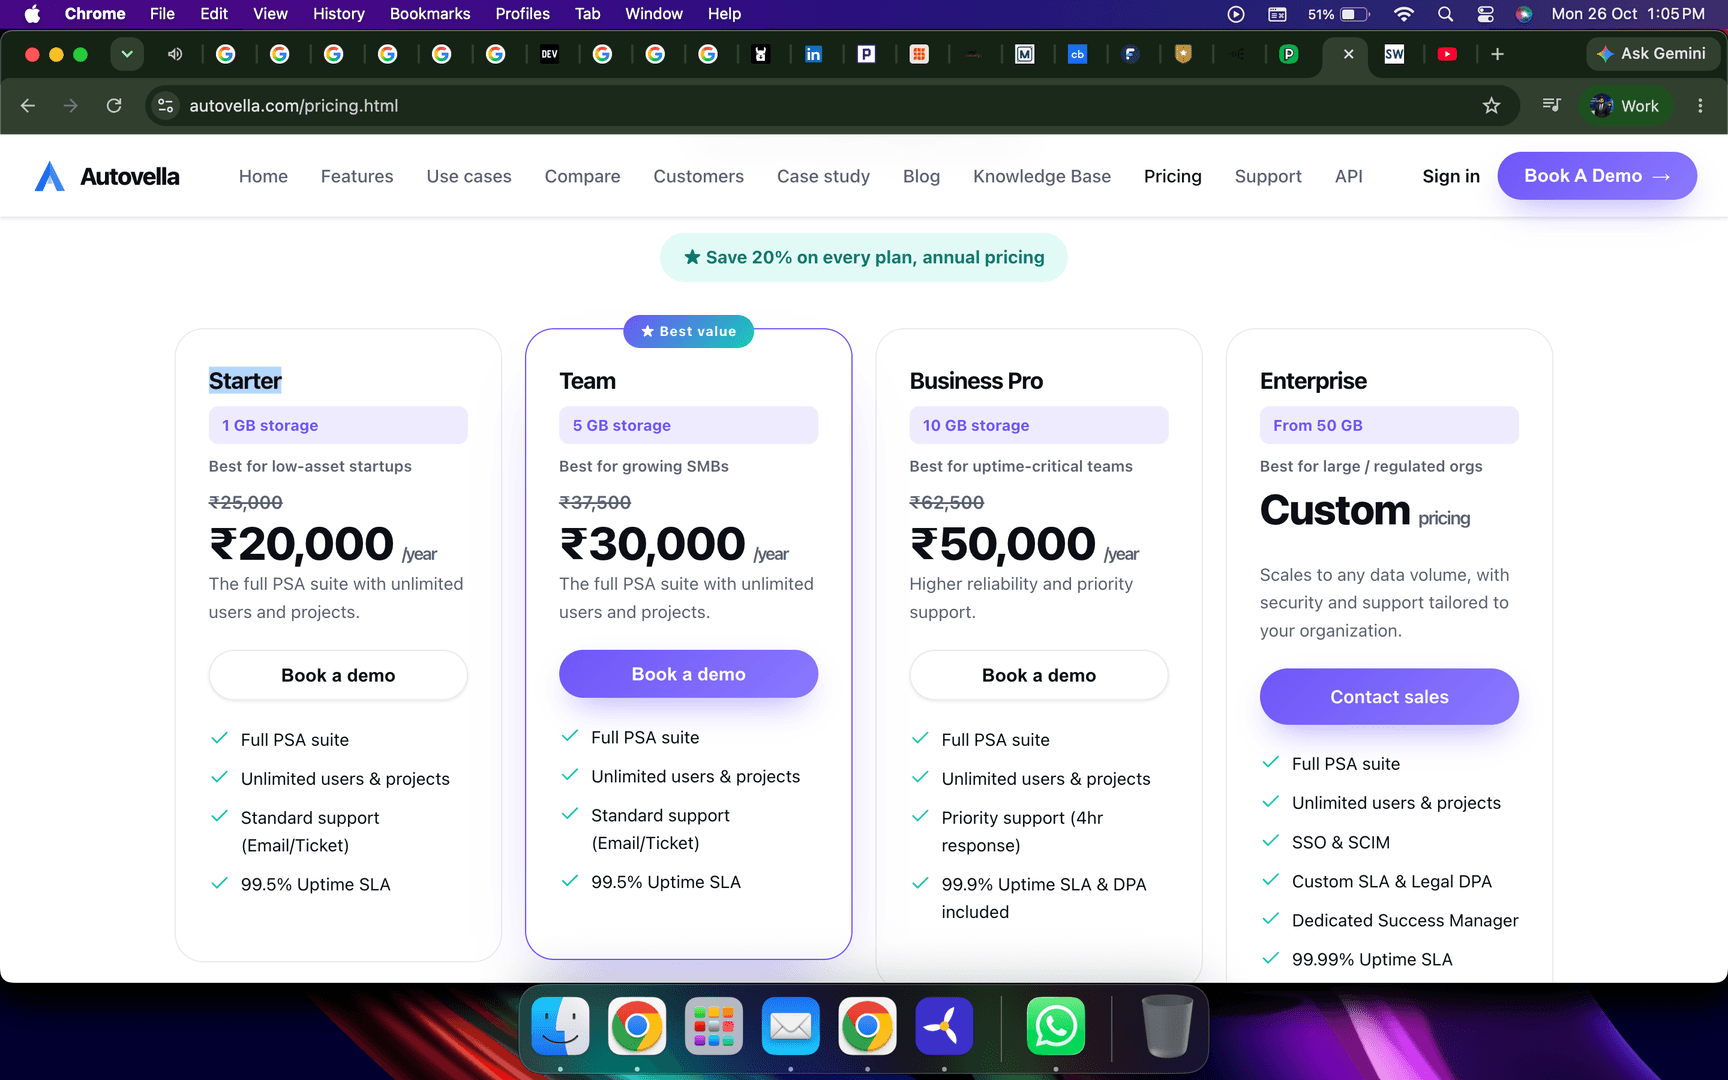1728x1080 pixels.
Task: Open the media control icon in toolbar
Action: click(1551, 105)
